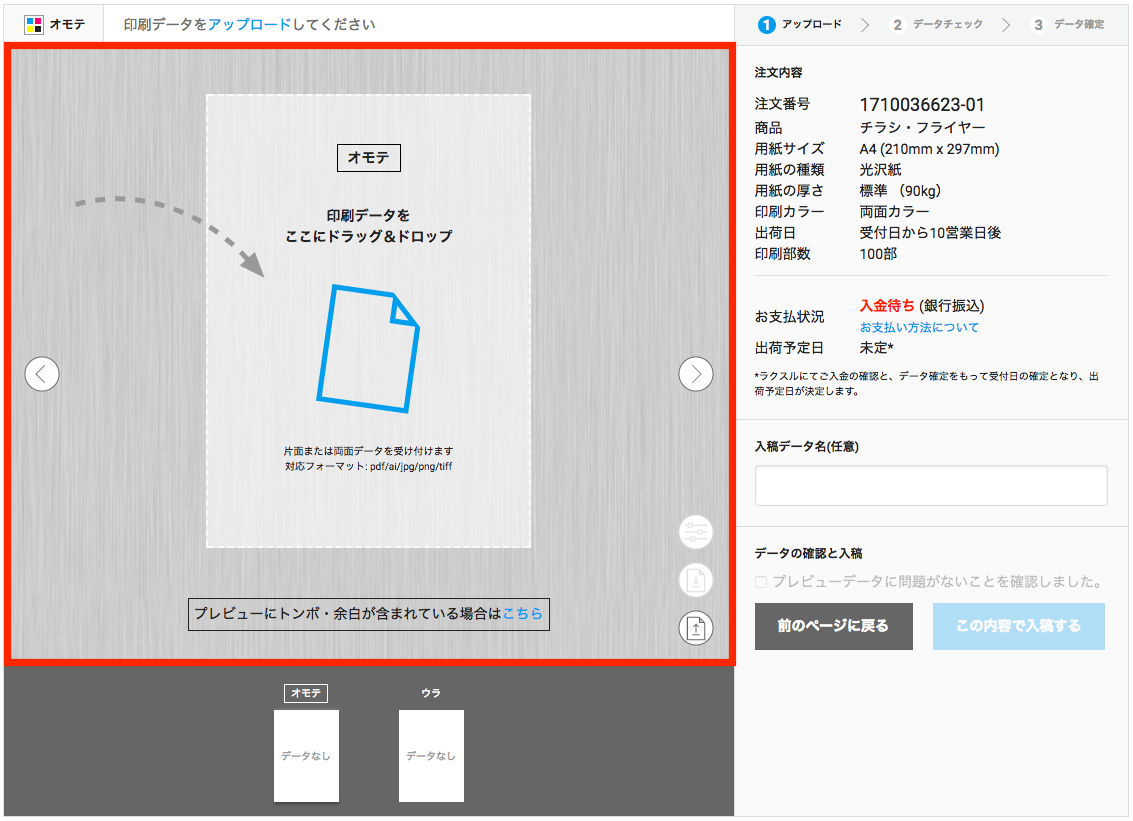
Task: Open the adjustment sliders icon
Action: tap(696, 532)
